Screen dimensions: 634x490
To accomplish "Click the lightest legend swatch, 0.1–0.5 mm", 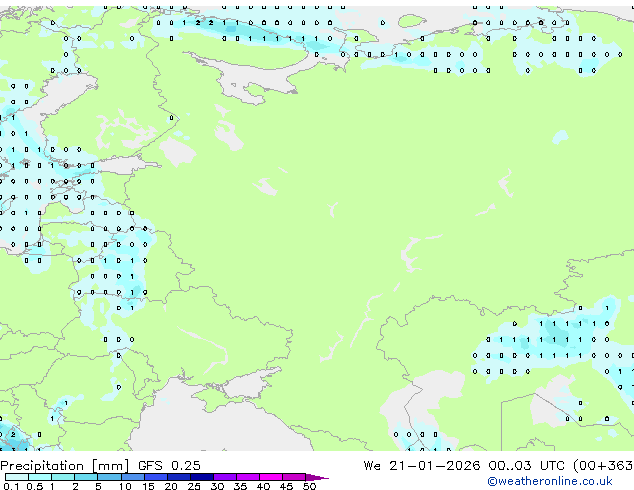I will 17,477.
